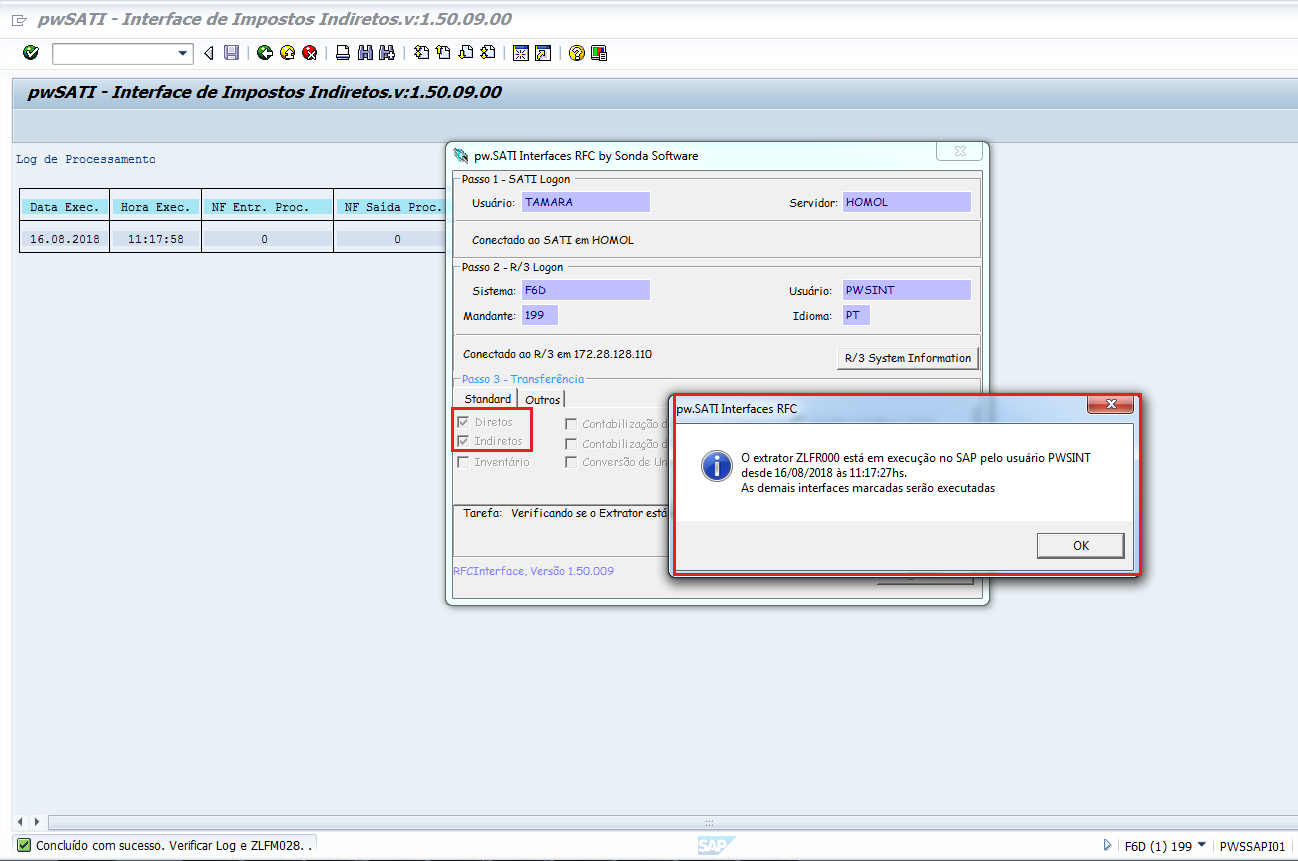The width and height of the screenshot is (1298, 861).
Task: Click the Find binoculars icon
Action: point(365,53)
